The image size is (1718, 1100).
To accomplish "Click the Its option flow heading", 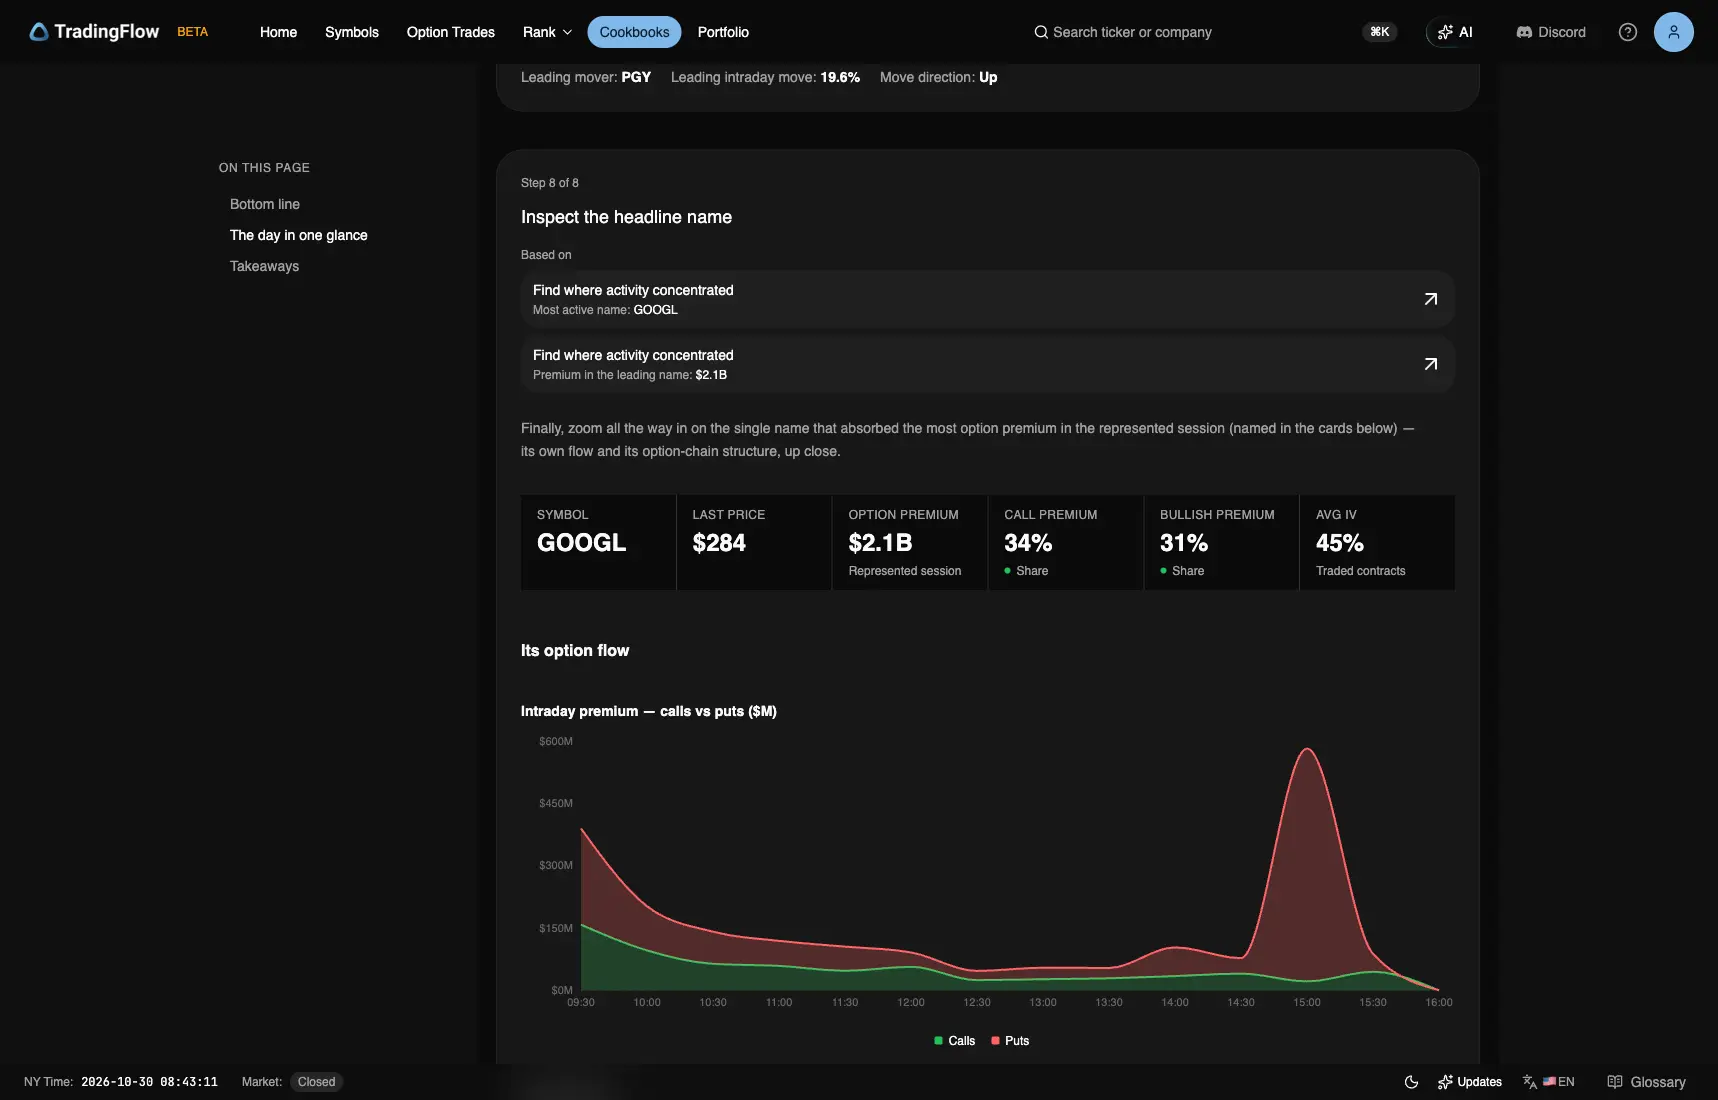I will 575,650.
